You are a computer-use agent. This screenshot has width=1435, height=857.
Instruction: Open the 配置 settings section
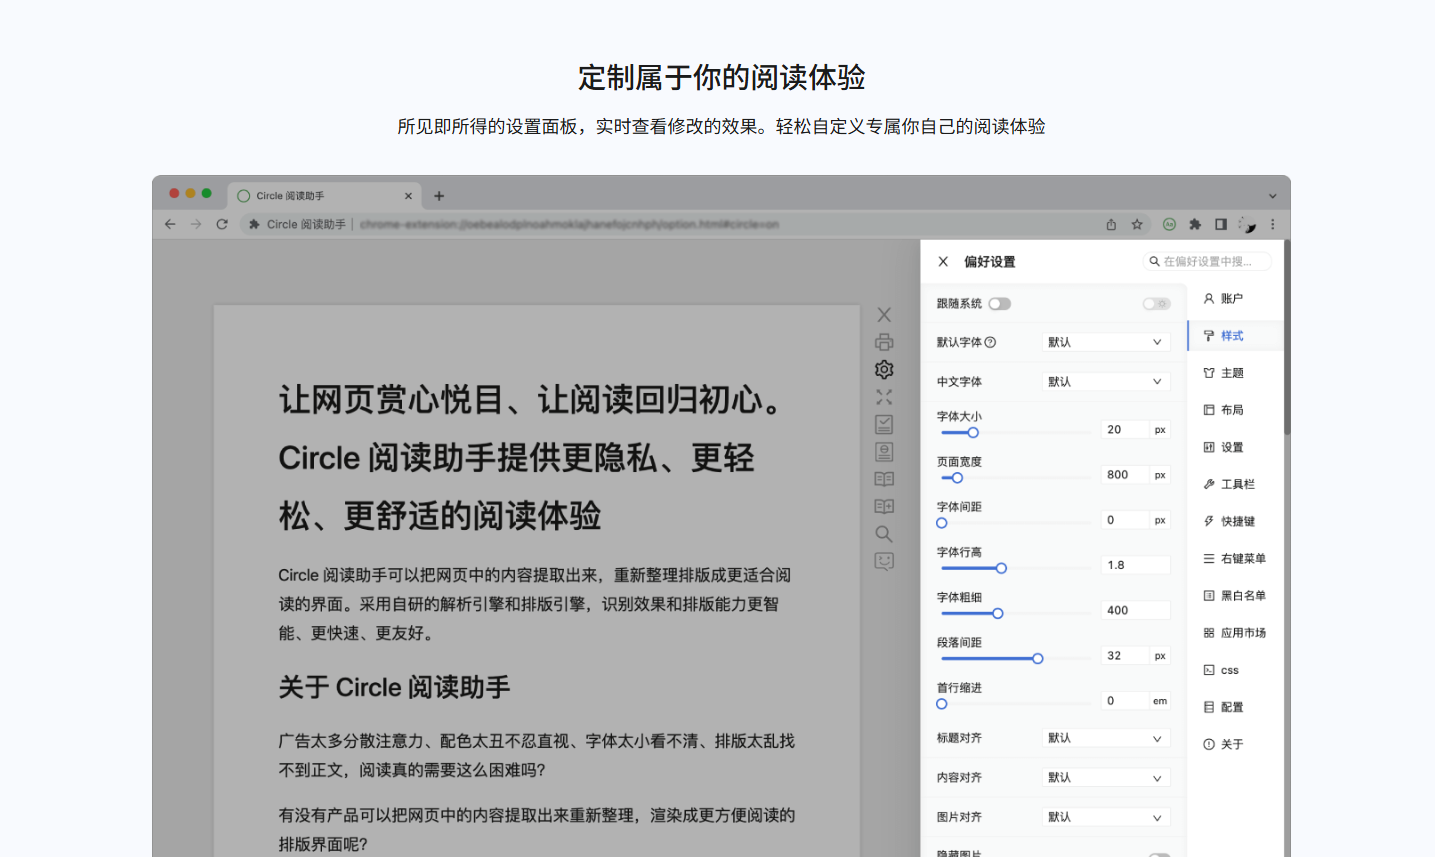[x=1236, y=707]
